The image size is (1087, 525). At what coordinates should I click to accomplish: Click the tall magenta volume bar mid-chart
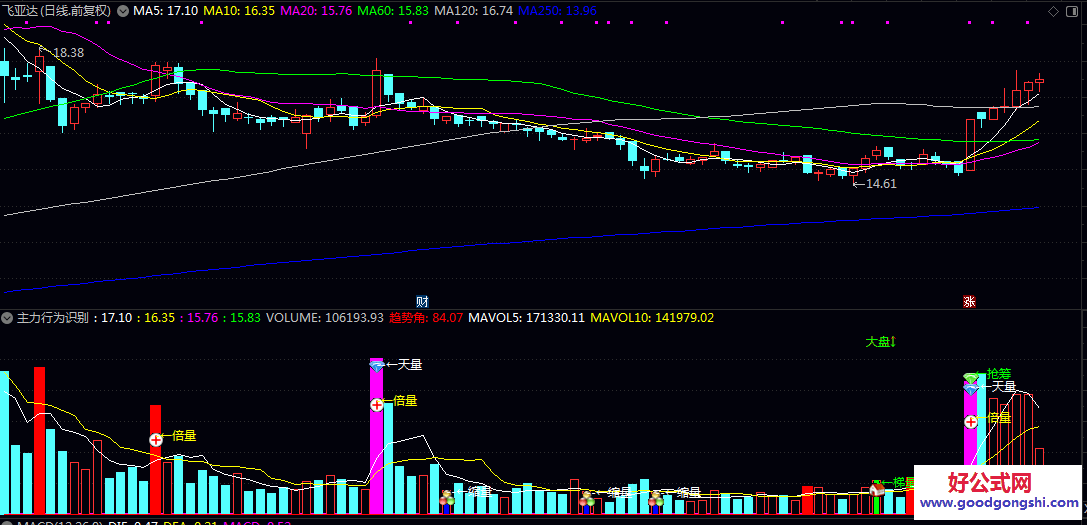pyautogui.click(x=376, y=437)
